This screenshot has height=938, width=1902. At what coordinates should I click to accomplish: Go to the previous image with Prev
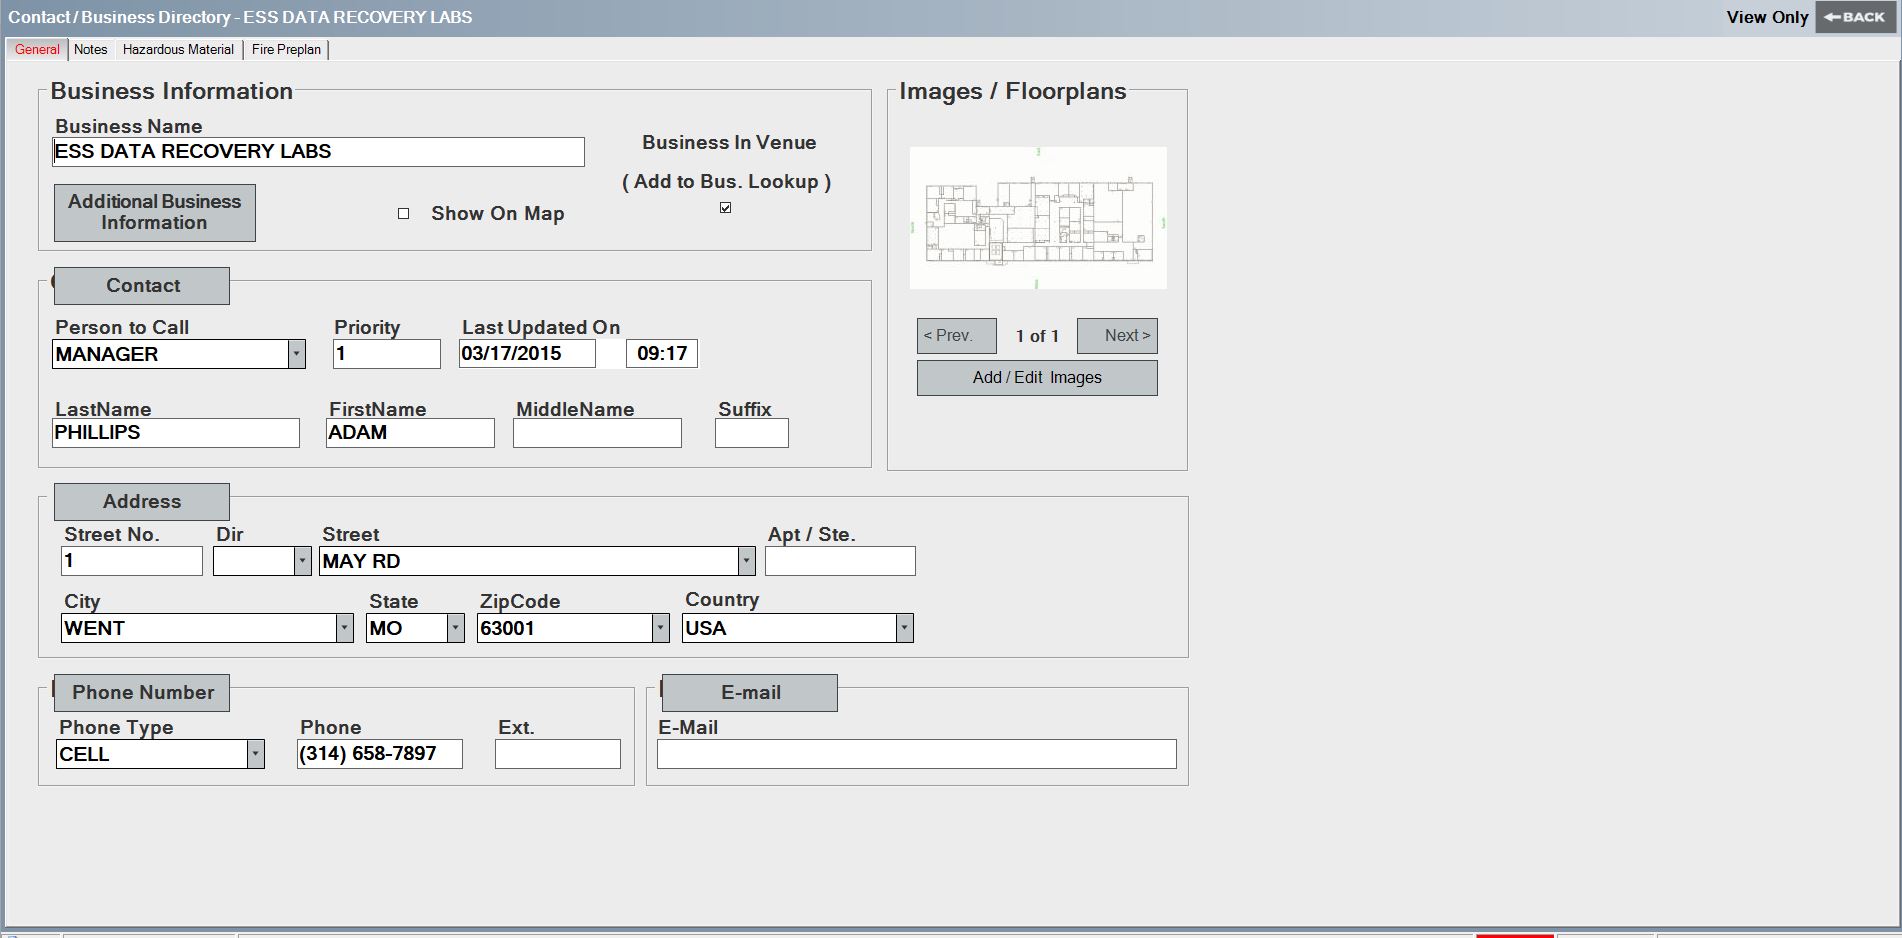[x=956, y=336]
